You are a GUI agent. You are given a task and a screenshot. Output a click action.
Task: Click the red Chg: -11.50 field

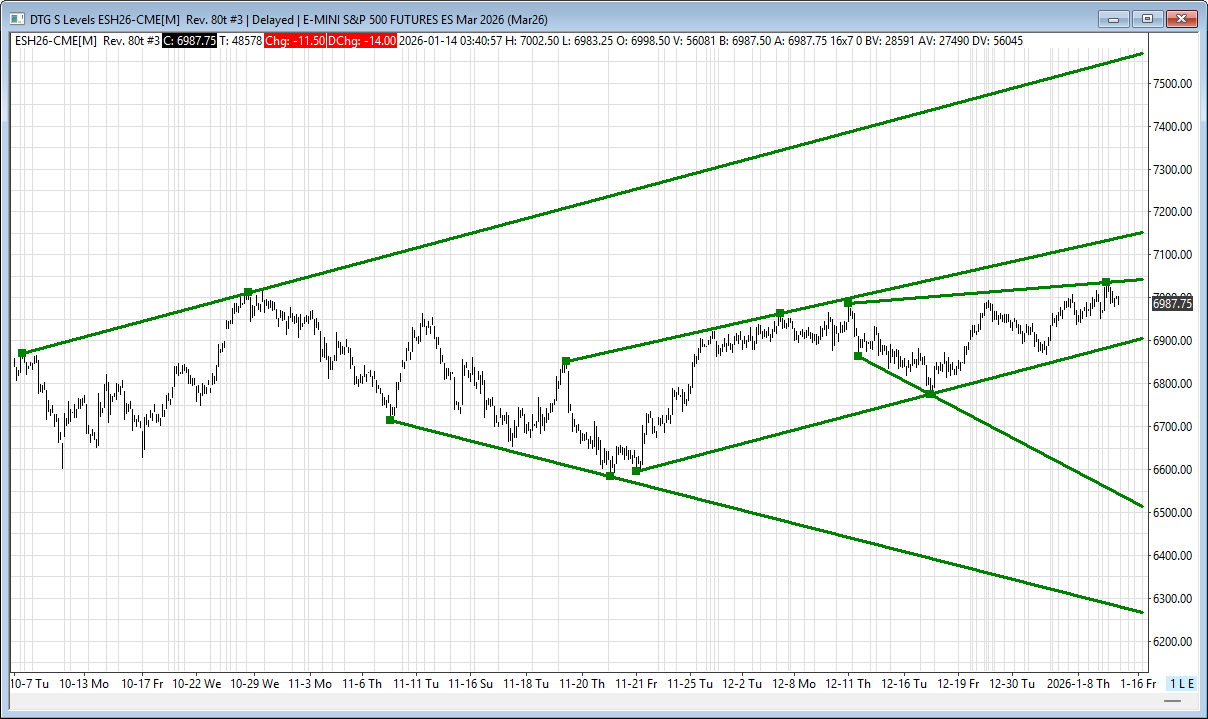[297, 40]
